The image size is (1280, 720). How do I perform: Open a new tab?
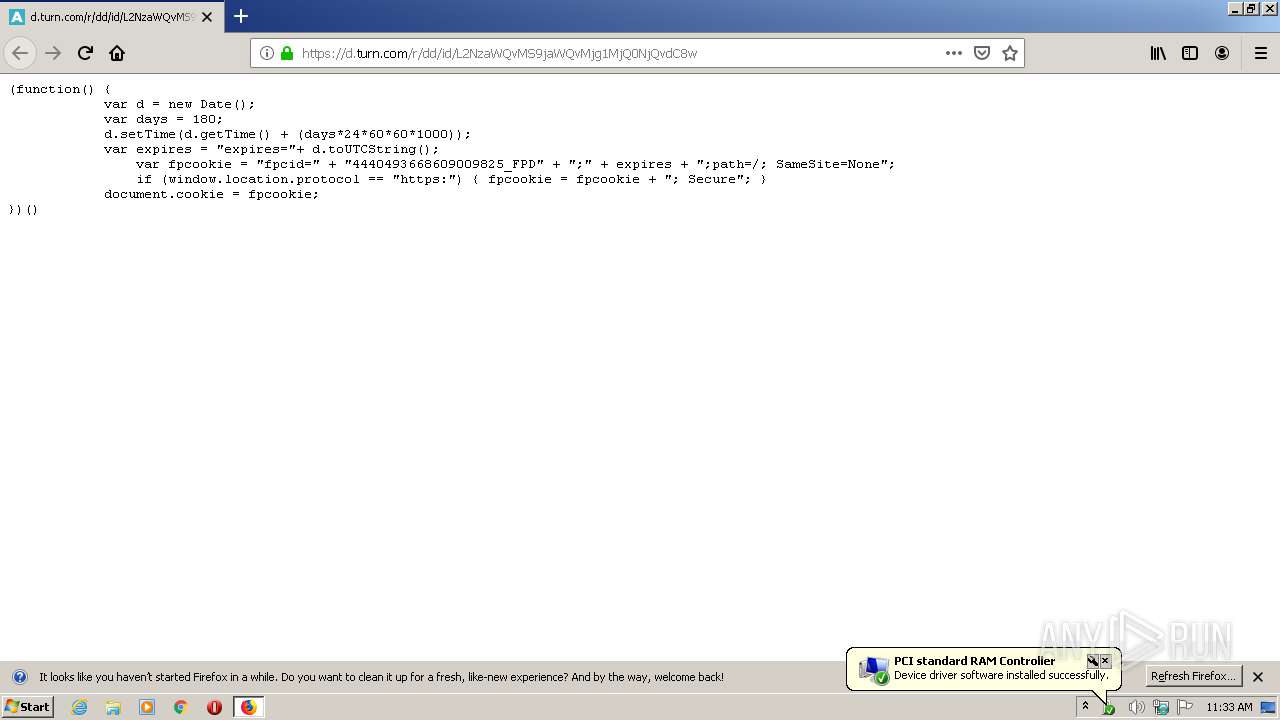point(241,16)
